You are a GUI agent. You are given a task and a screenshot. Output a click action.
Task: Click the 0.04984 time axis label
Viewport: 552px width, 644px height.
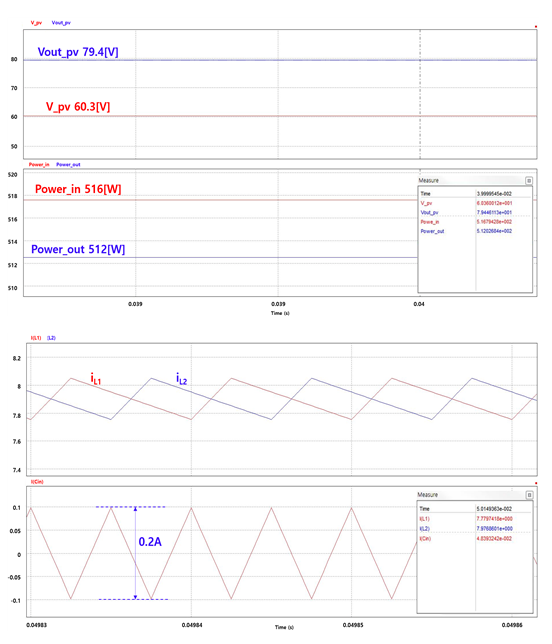[x=192, y=625]
